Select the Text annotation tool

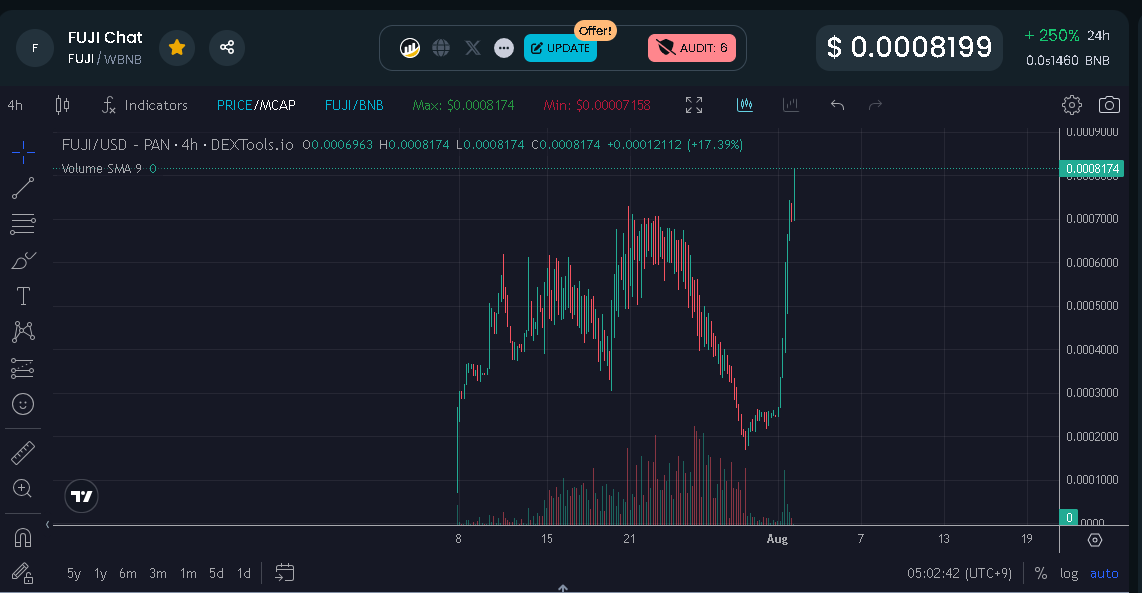pos(23,296)
